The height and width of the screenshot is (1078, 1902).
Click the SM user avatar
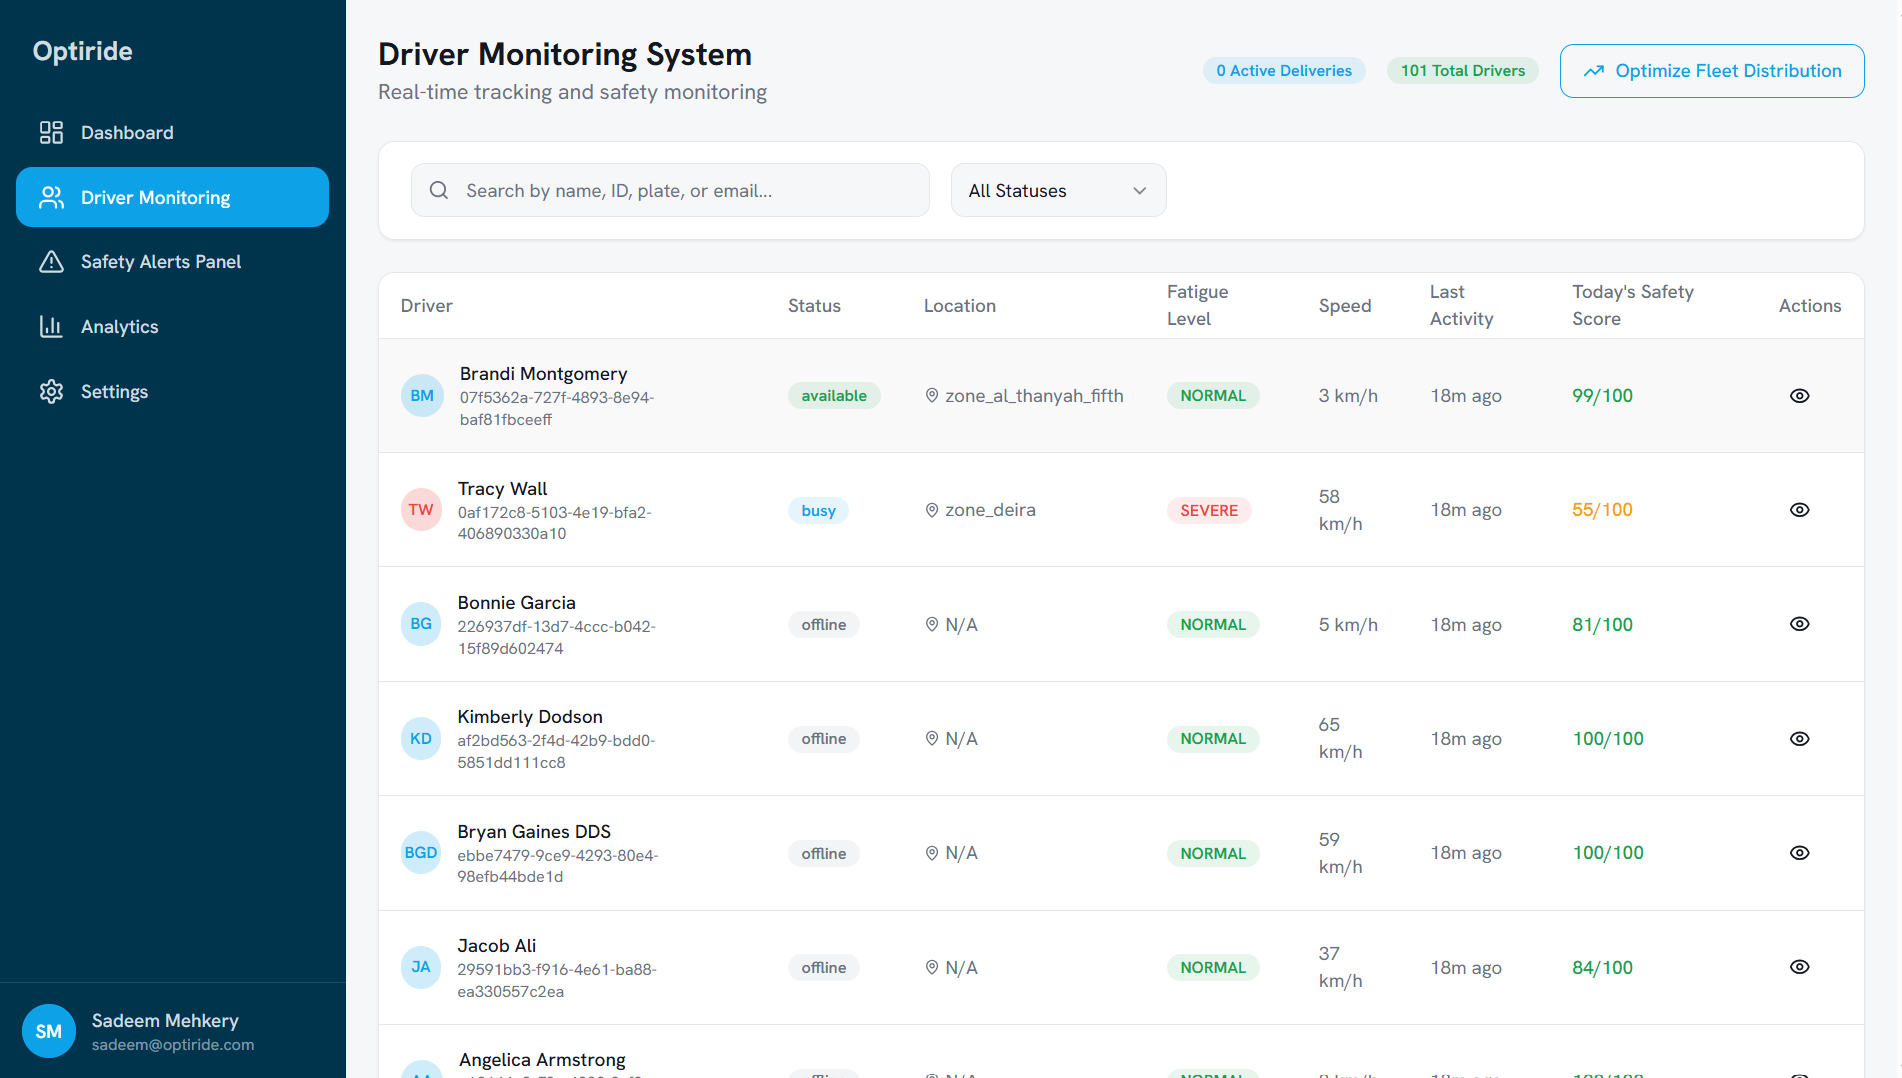tap(49, 1031)
